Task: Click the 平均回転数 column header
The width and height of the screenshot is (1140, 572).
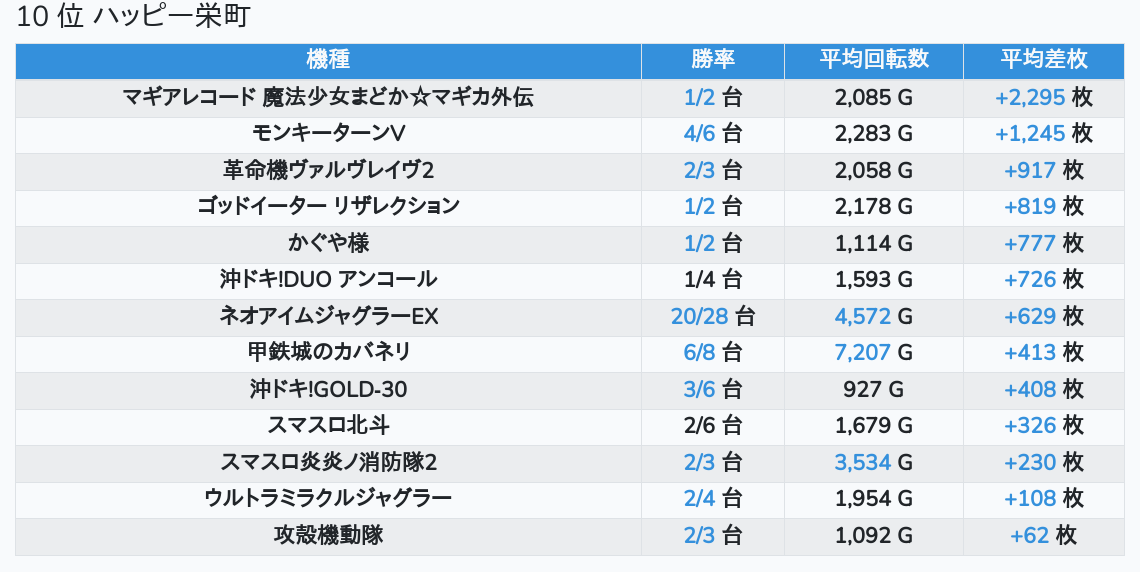Action: coord(873,60)
